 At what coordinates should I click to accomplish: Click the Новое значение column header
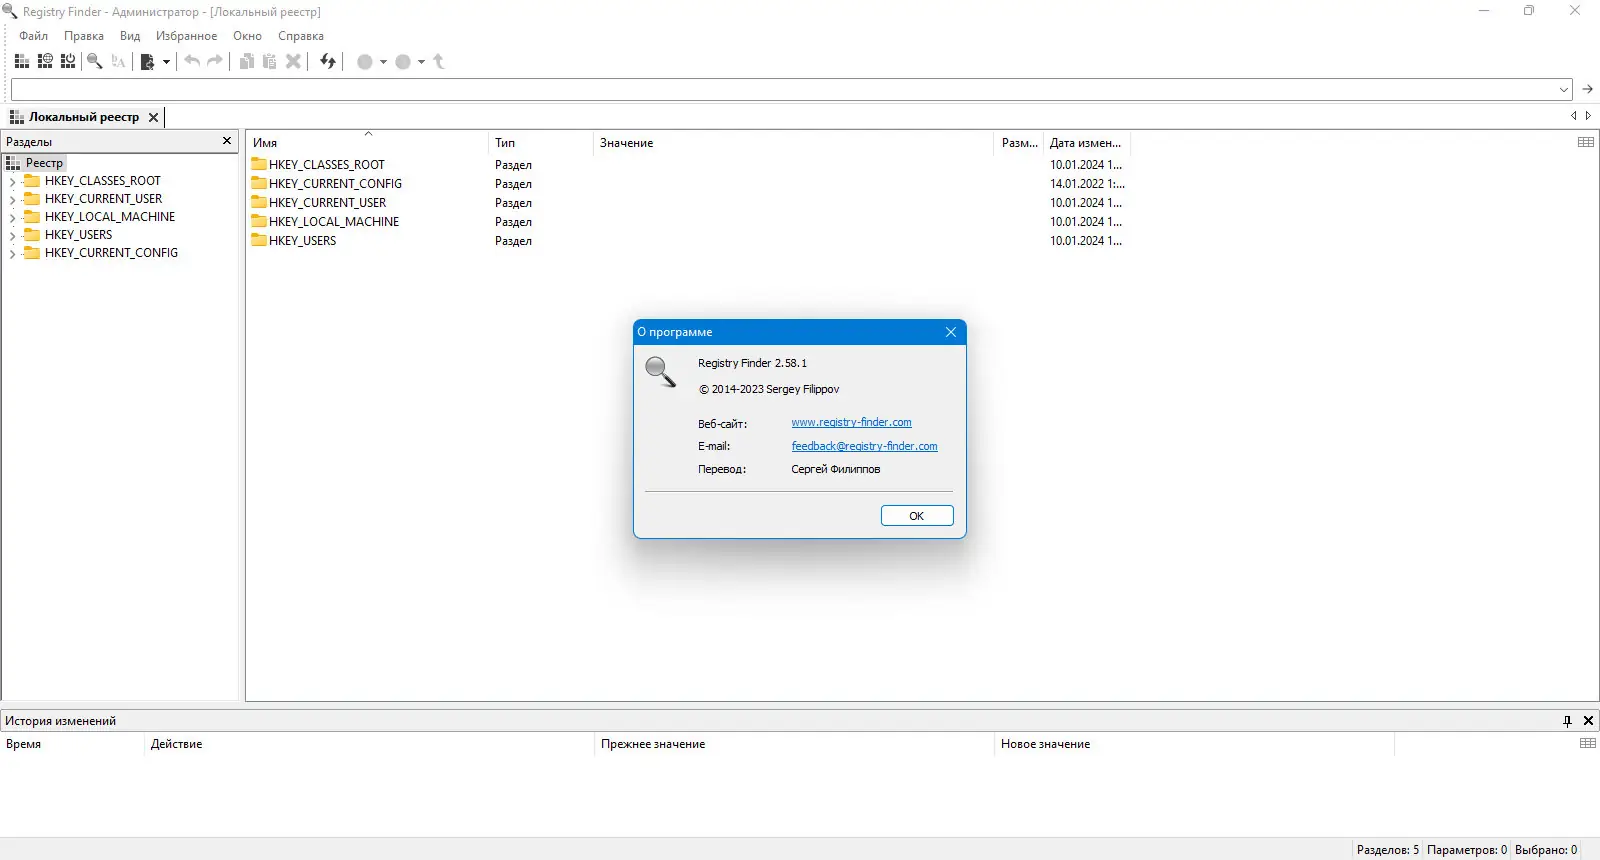click(x=1195, y=744)
